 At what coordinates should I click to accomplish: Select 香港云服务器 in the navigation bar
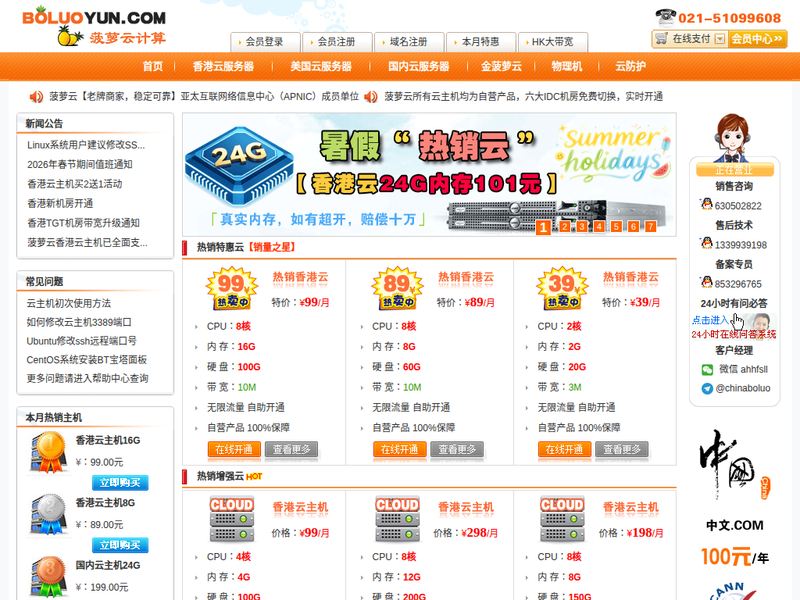(223, 66)
